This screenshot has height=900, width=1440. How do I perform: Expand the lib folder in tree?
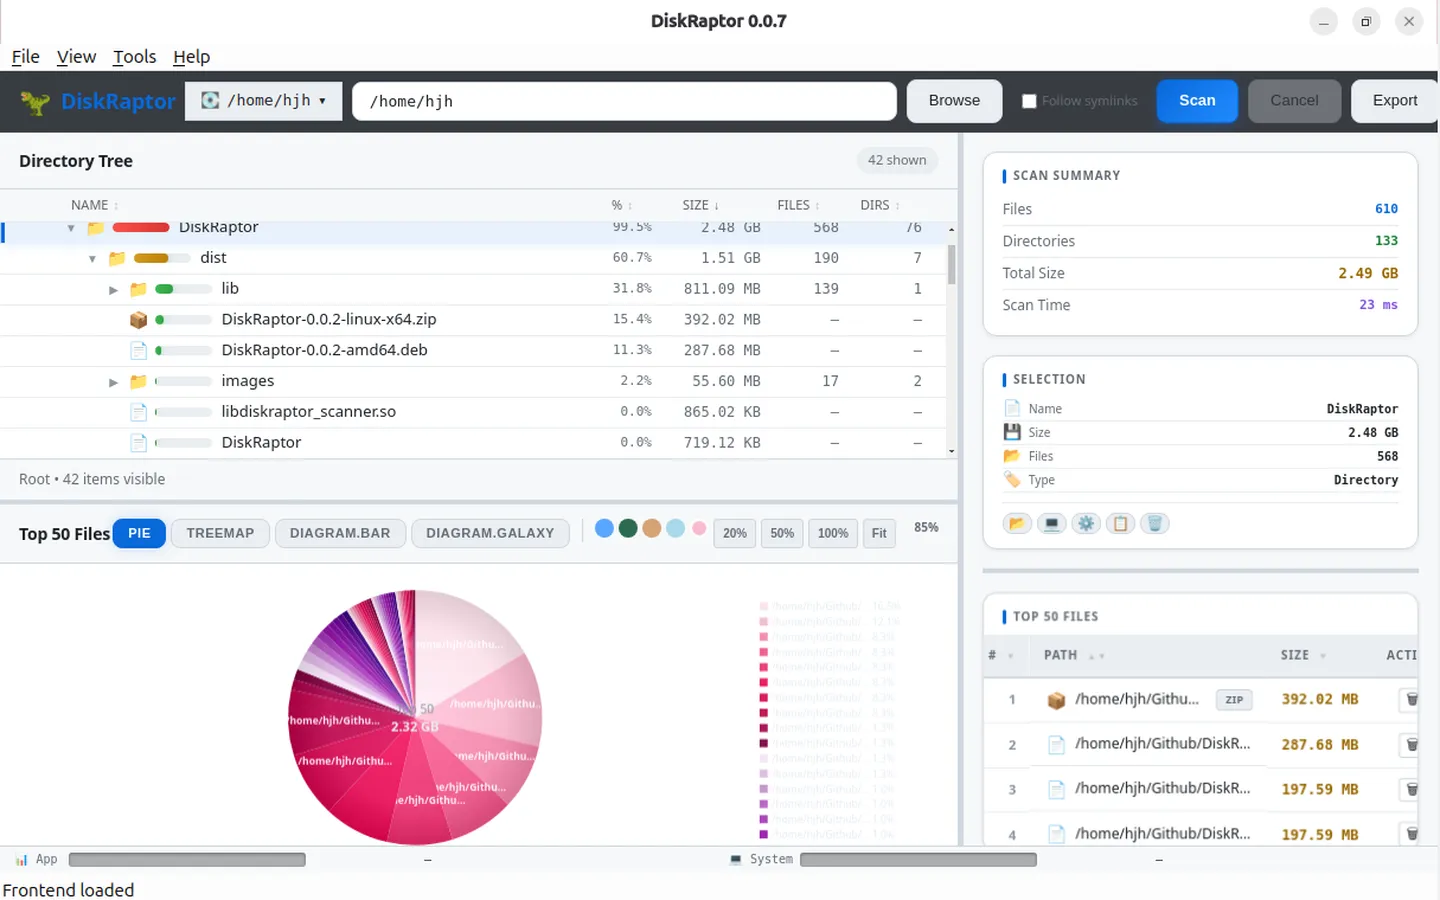(113, 290)
